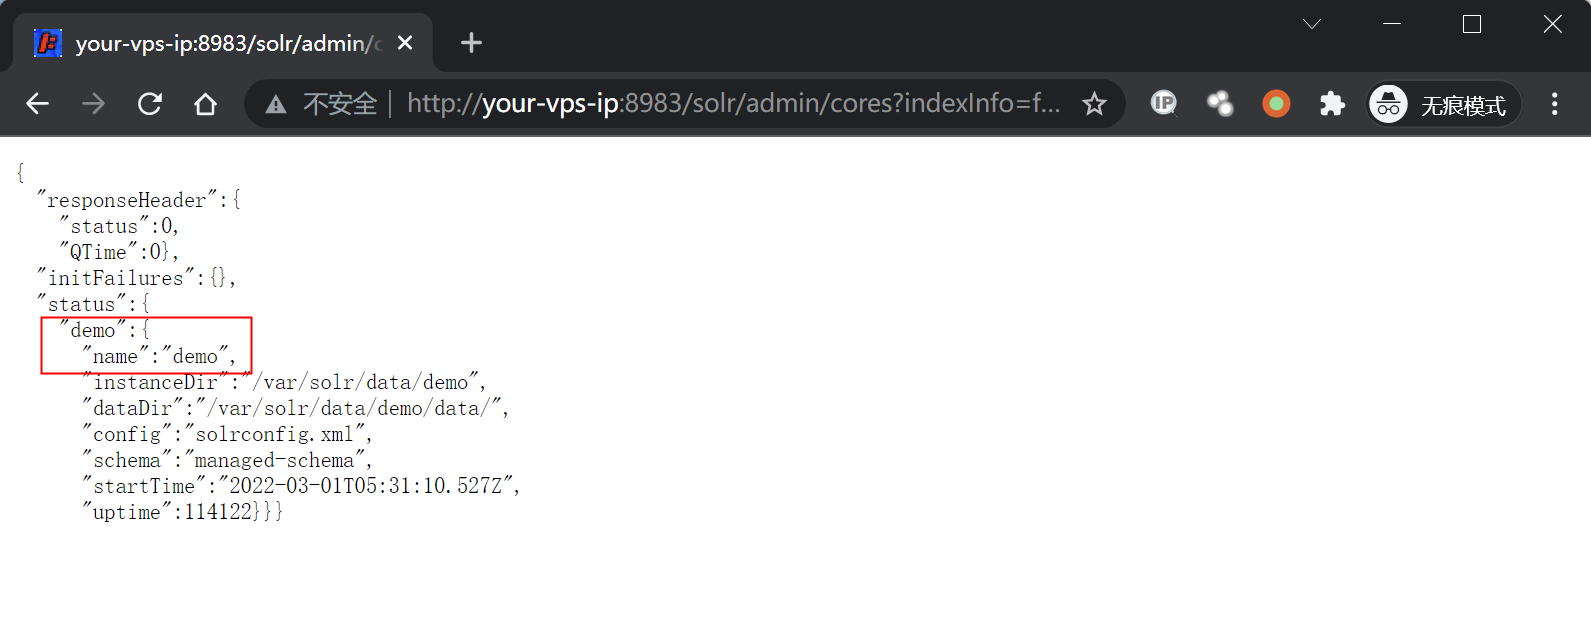Open the three-dot Chrome menu
Viewport: 1591px width, 632px height.
pos(1554,104)
